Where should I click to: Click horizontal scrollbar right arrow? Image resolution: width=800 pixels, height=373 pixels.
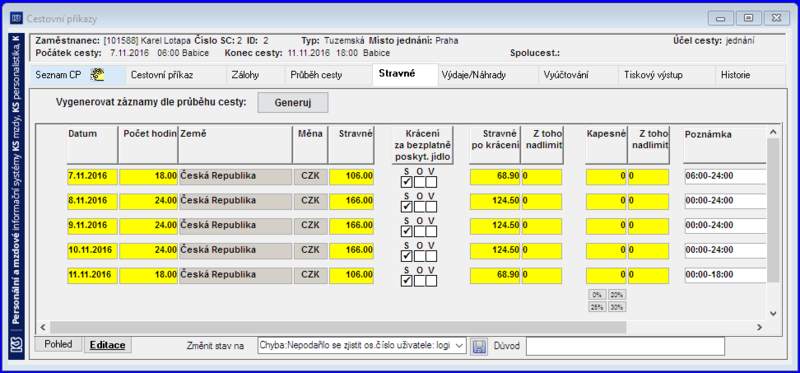tap(759, 327)
